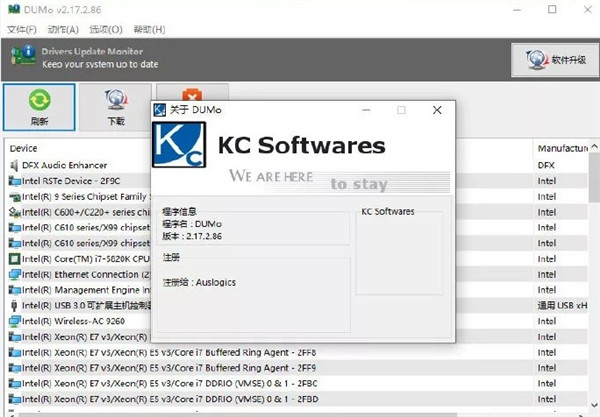Screen dimensions: 600x417
Task: Click the green Refresh (刷新) toolbar button
Action: [39, 108]
